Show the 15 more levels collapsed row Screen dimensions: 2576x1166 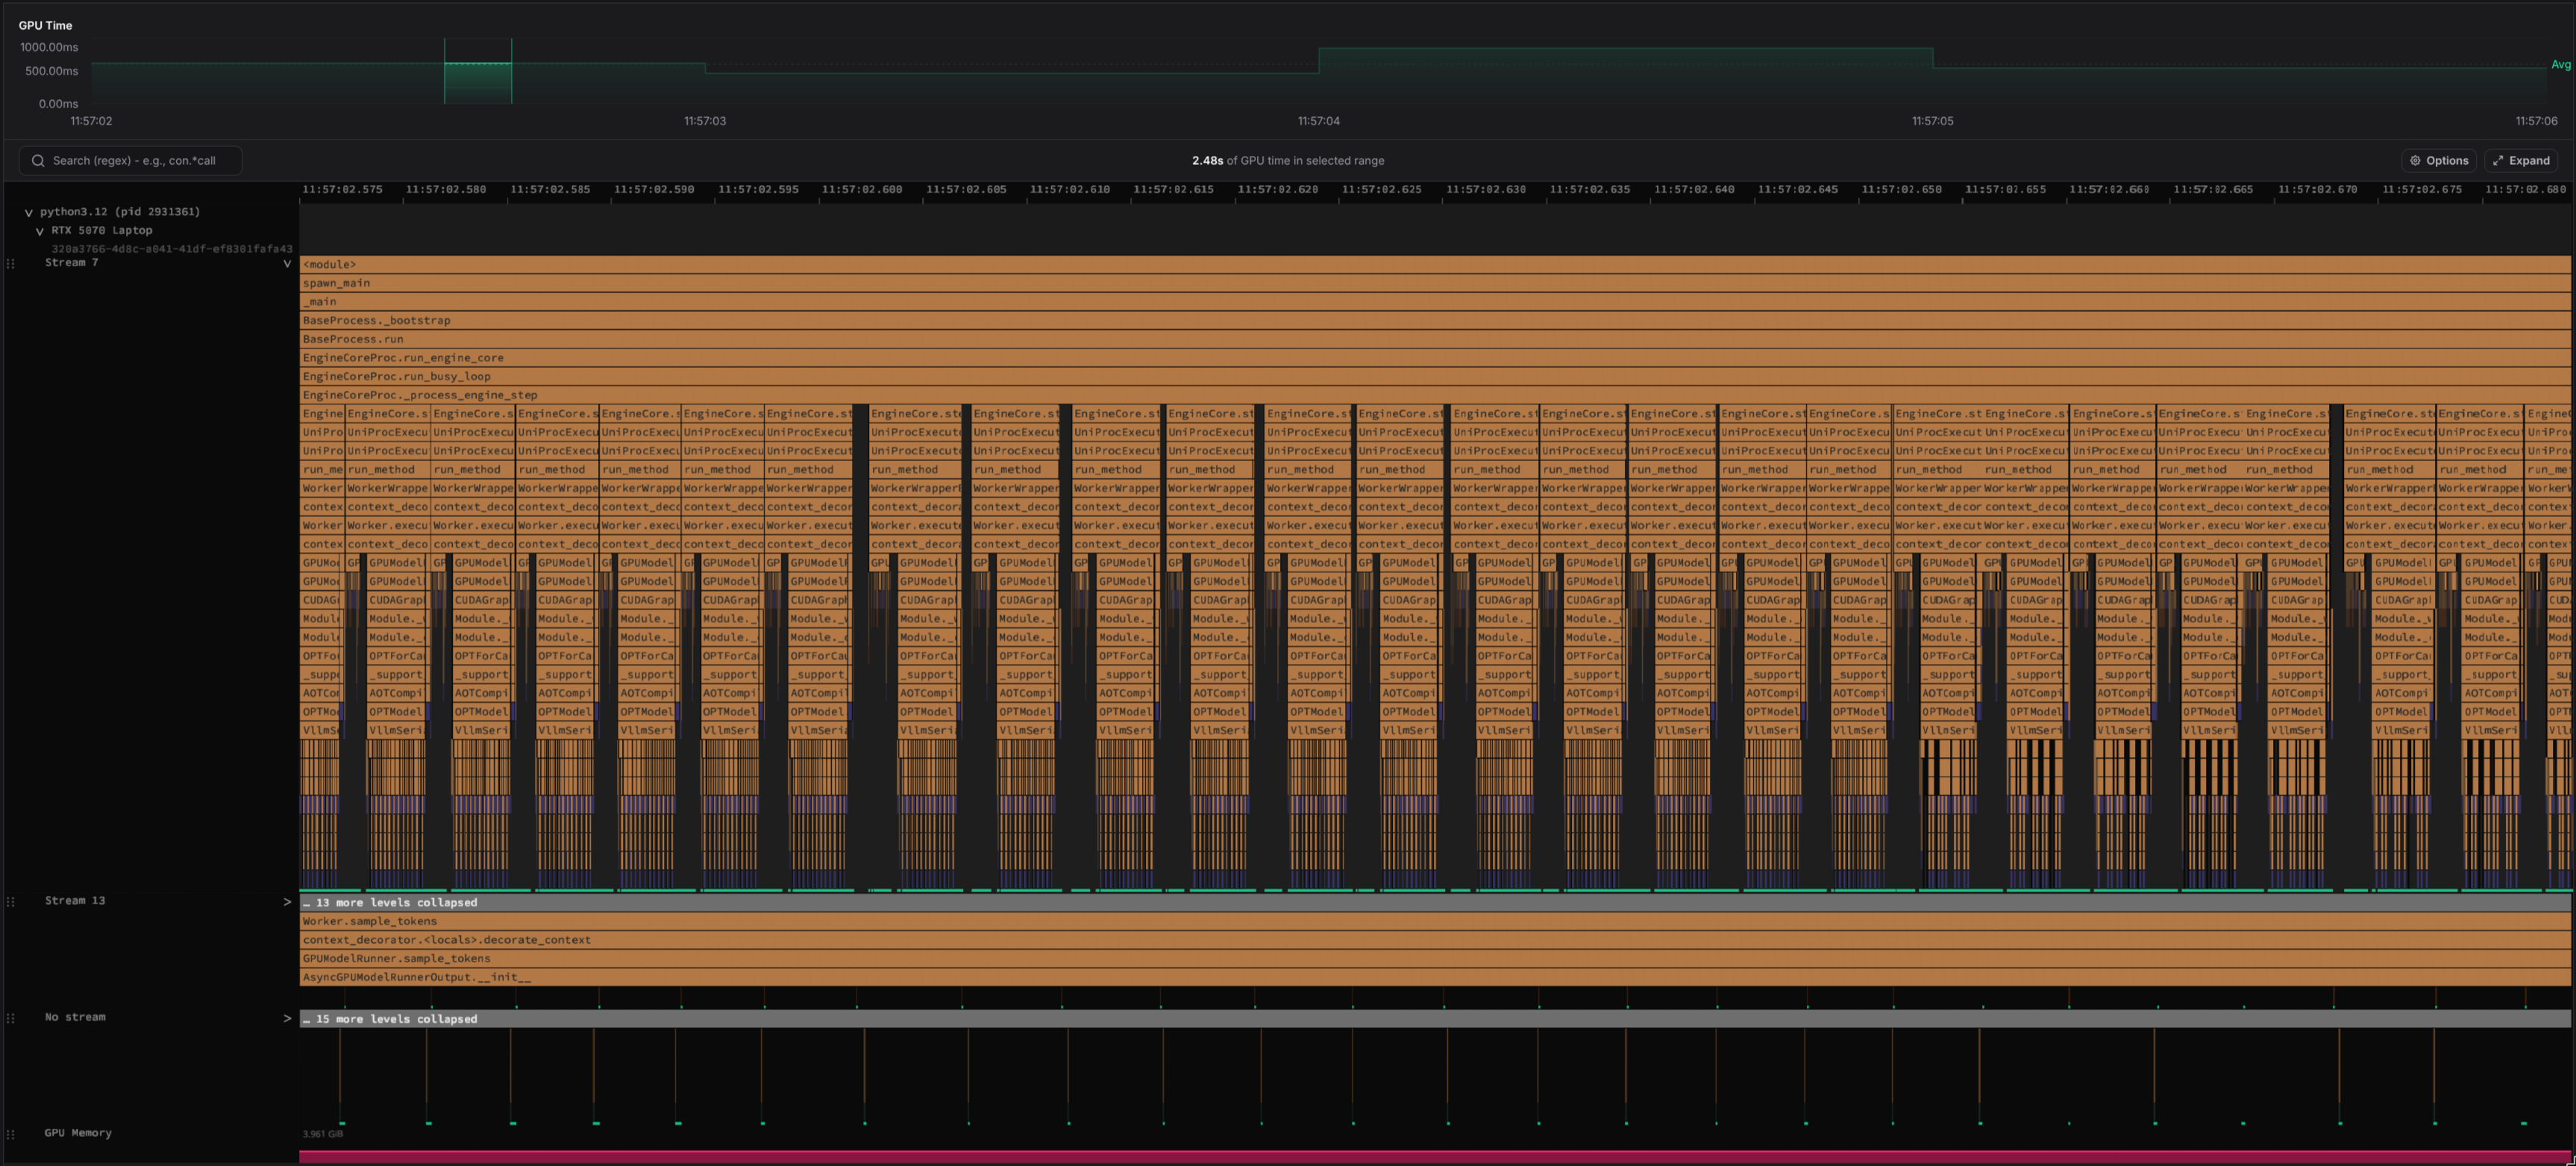coord(1435,1019)
